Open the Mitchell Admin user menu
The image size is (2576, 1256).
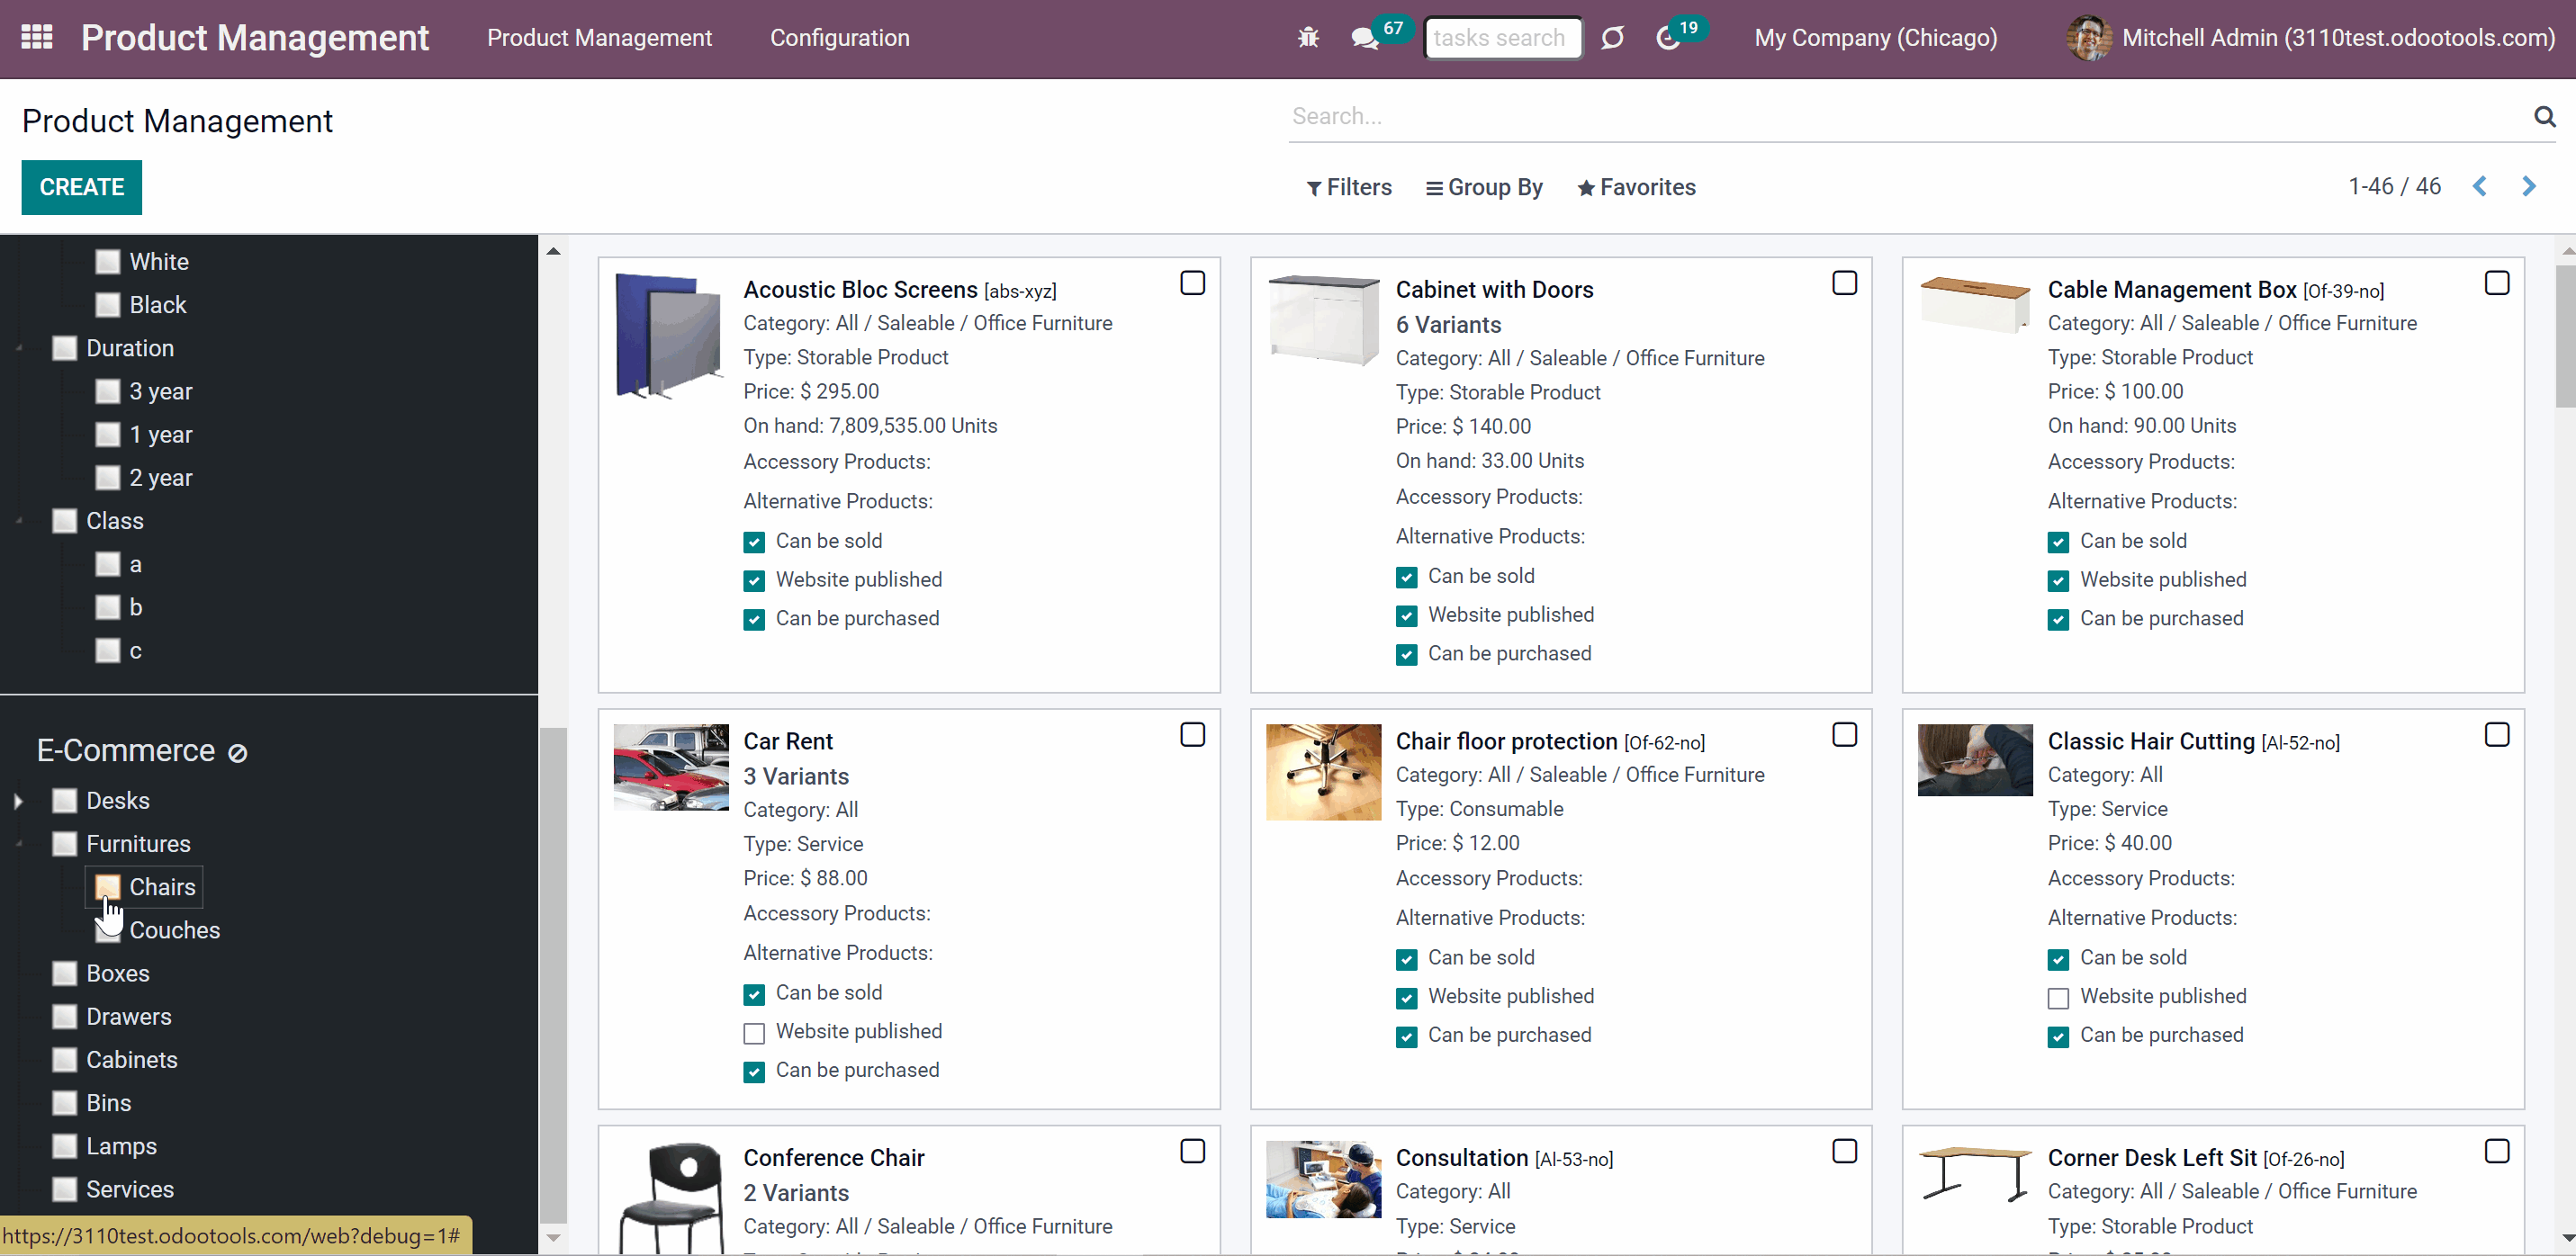click(2311, 38)
